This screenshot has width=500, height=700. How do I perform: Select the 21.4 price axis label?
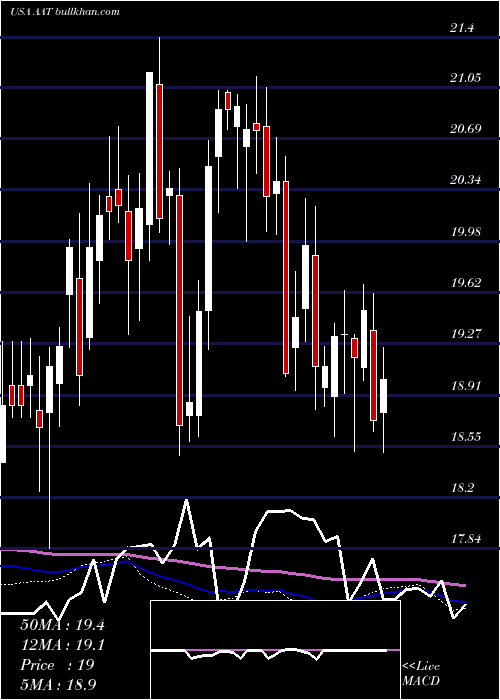coord(462,28)
